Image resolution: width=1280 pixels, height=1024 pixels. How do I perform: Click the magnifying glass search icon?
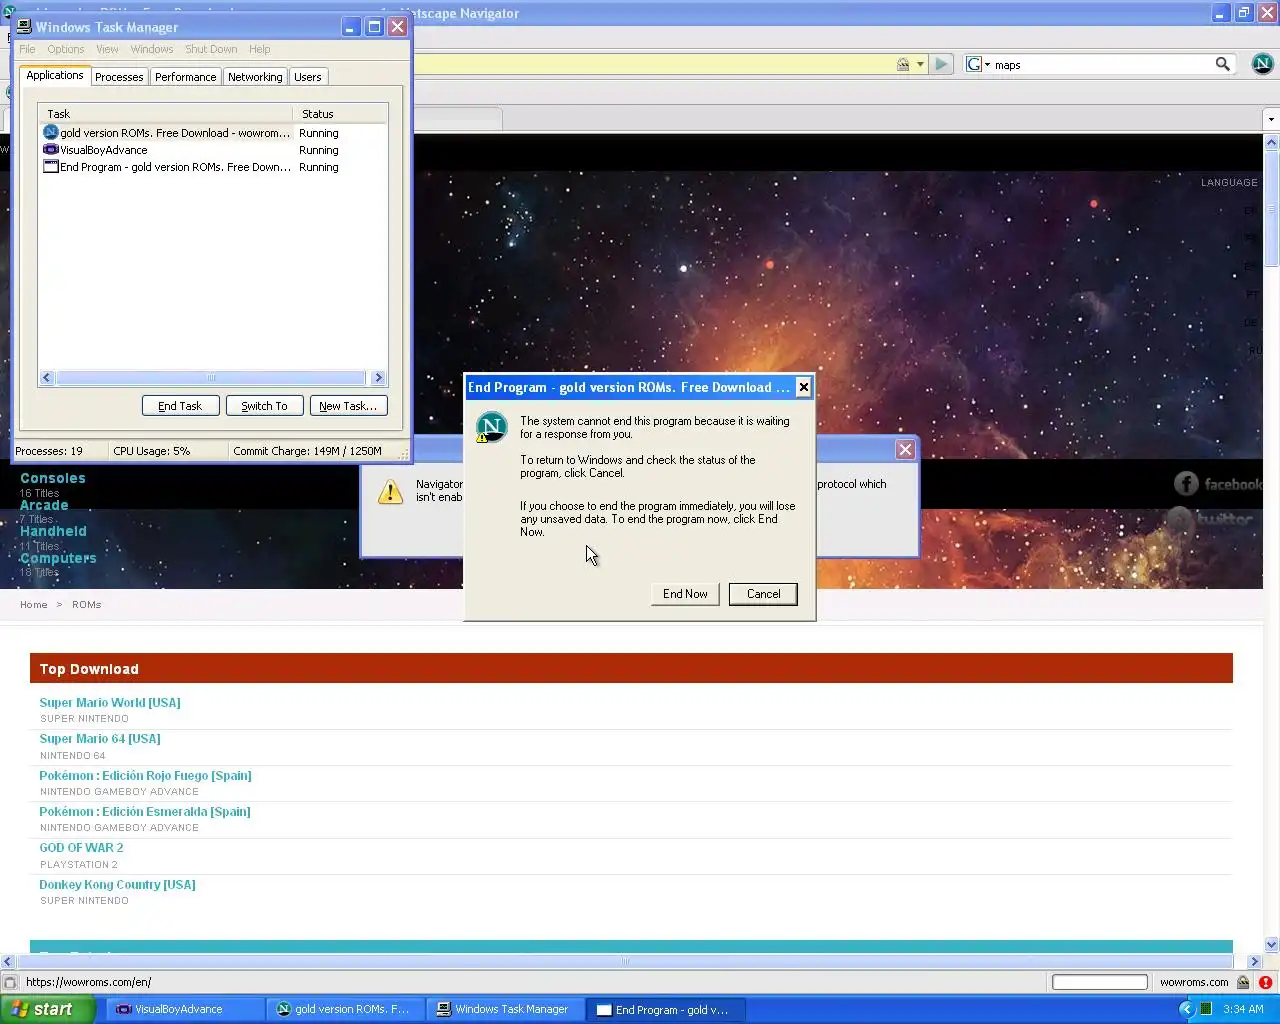point(1222,64)
